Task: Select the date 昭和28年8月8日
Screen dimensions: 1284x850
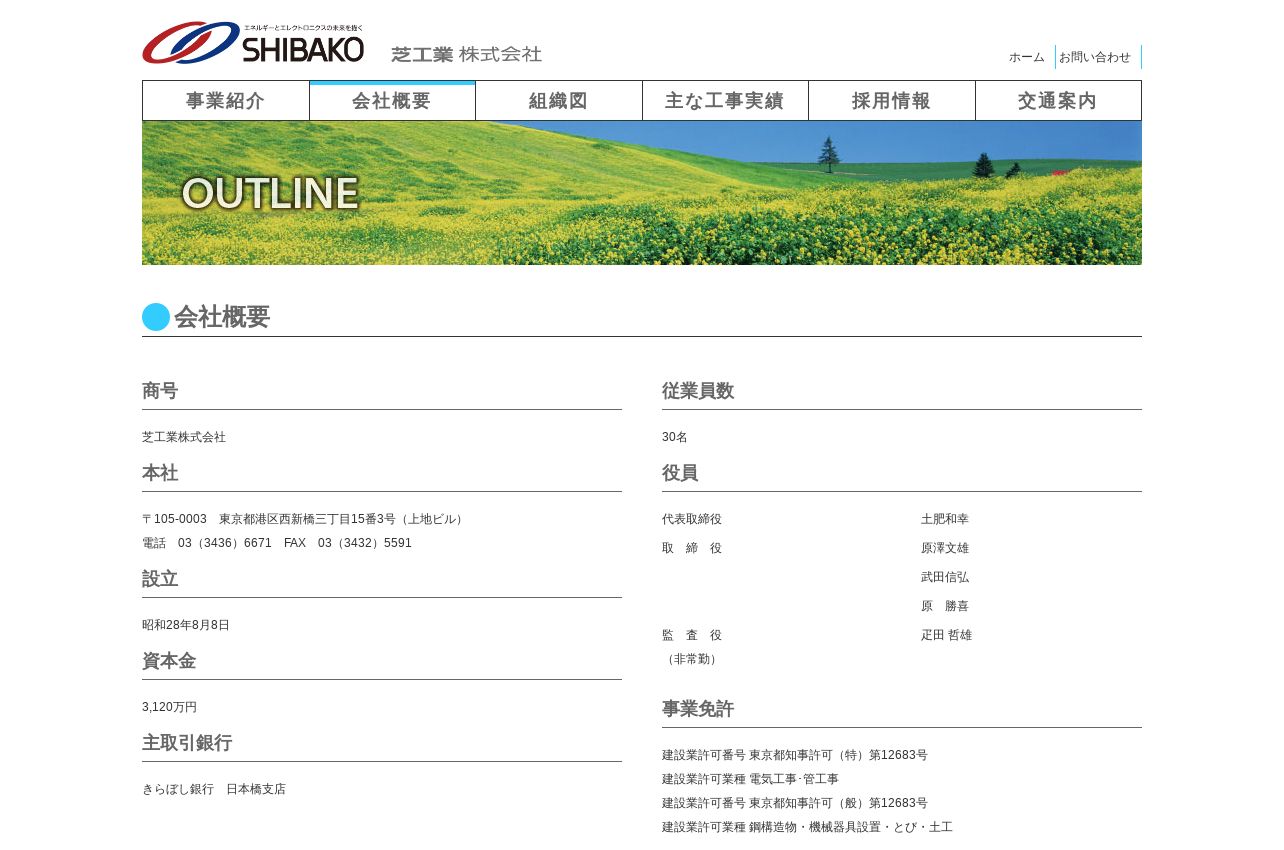Action: [186, 625]
